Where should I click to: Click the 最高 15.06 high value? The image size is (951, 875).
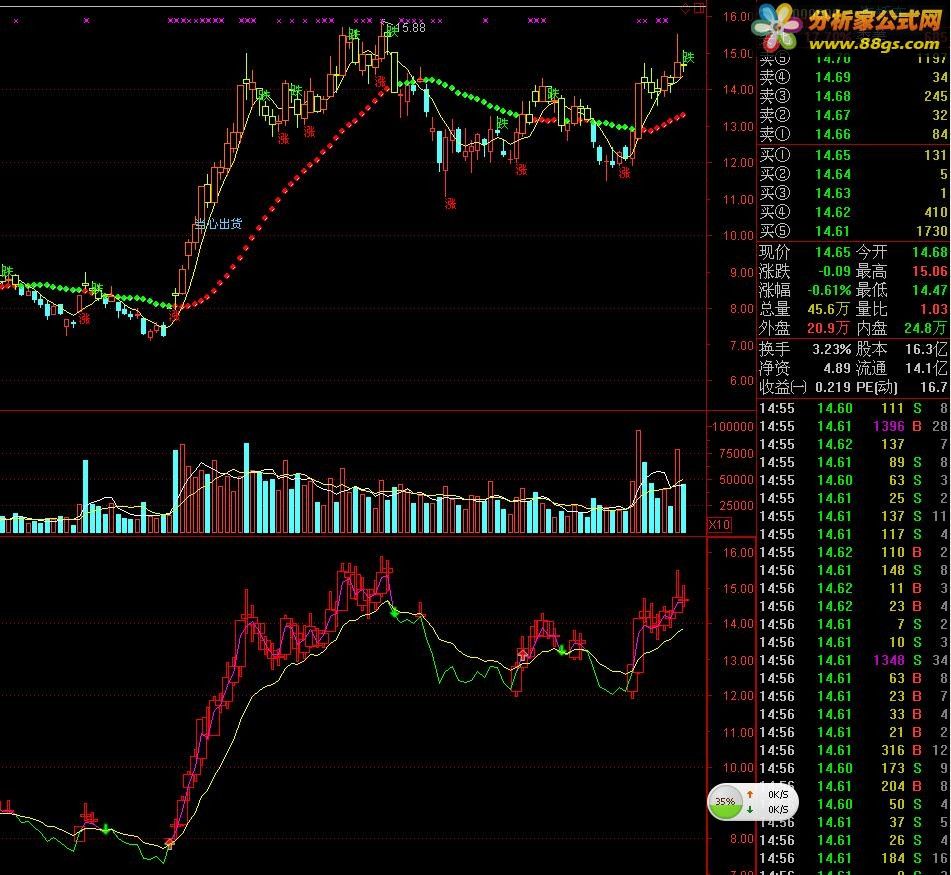click(930, 270)
